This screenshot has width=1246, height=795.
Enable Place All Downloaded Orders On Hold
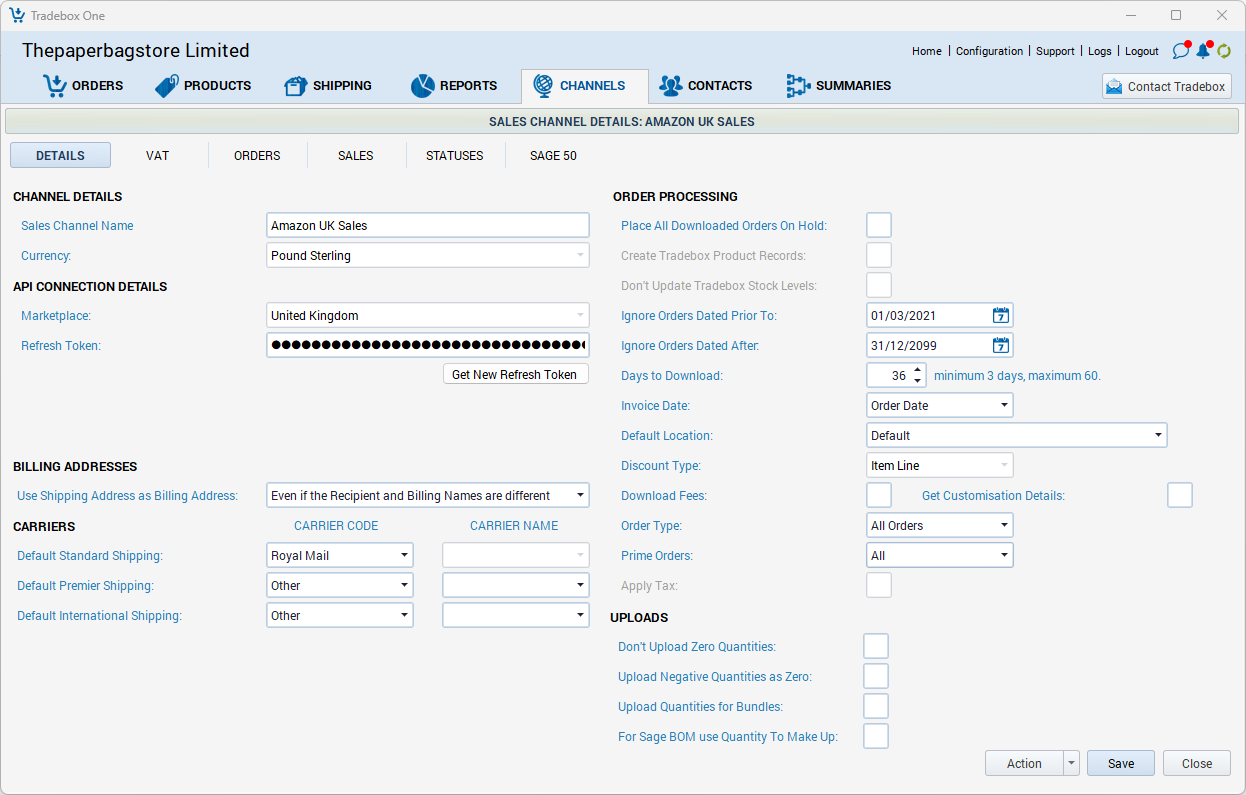[879, 226]
